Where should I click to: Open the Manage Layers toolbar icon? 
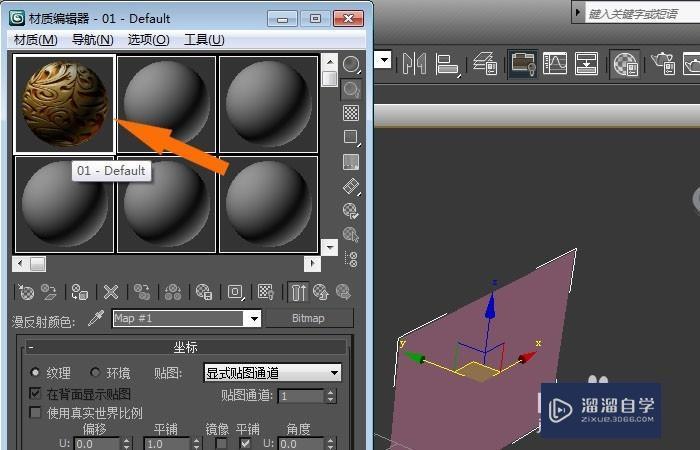[x=485, y=63]
